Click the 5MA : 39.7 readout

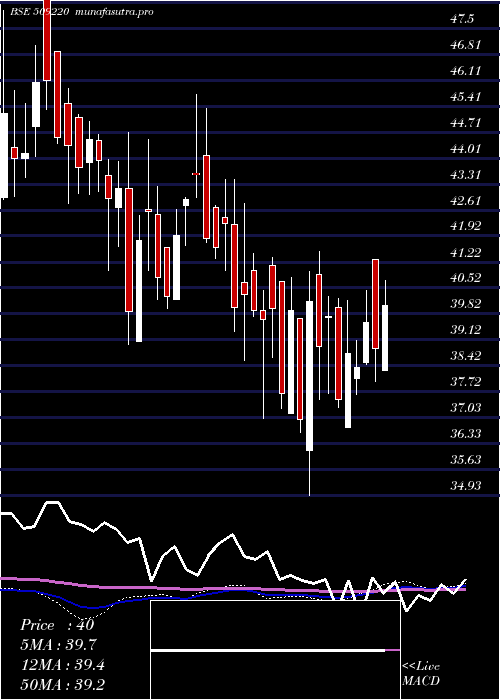[58, 645]
